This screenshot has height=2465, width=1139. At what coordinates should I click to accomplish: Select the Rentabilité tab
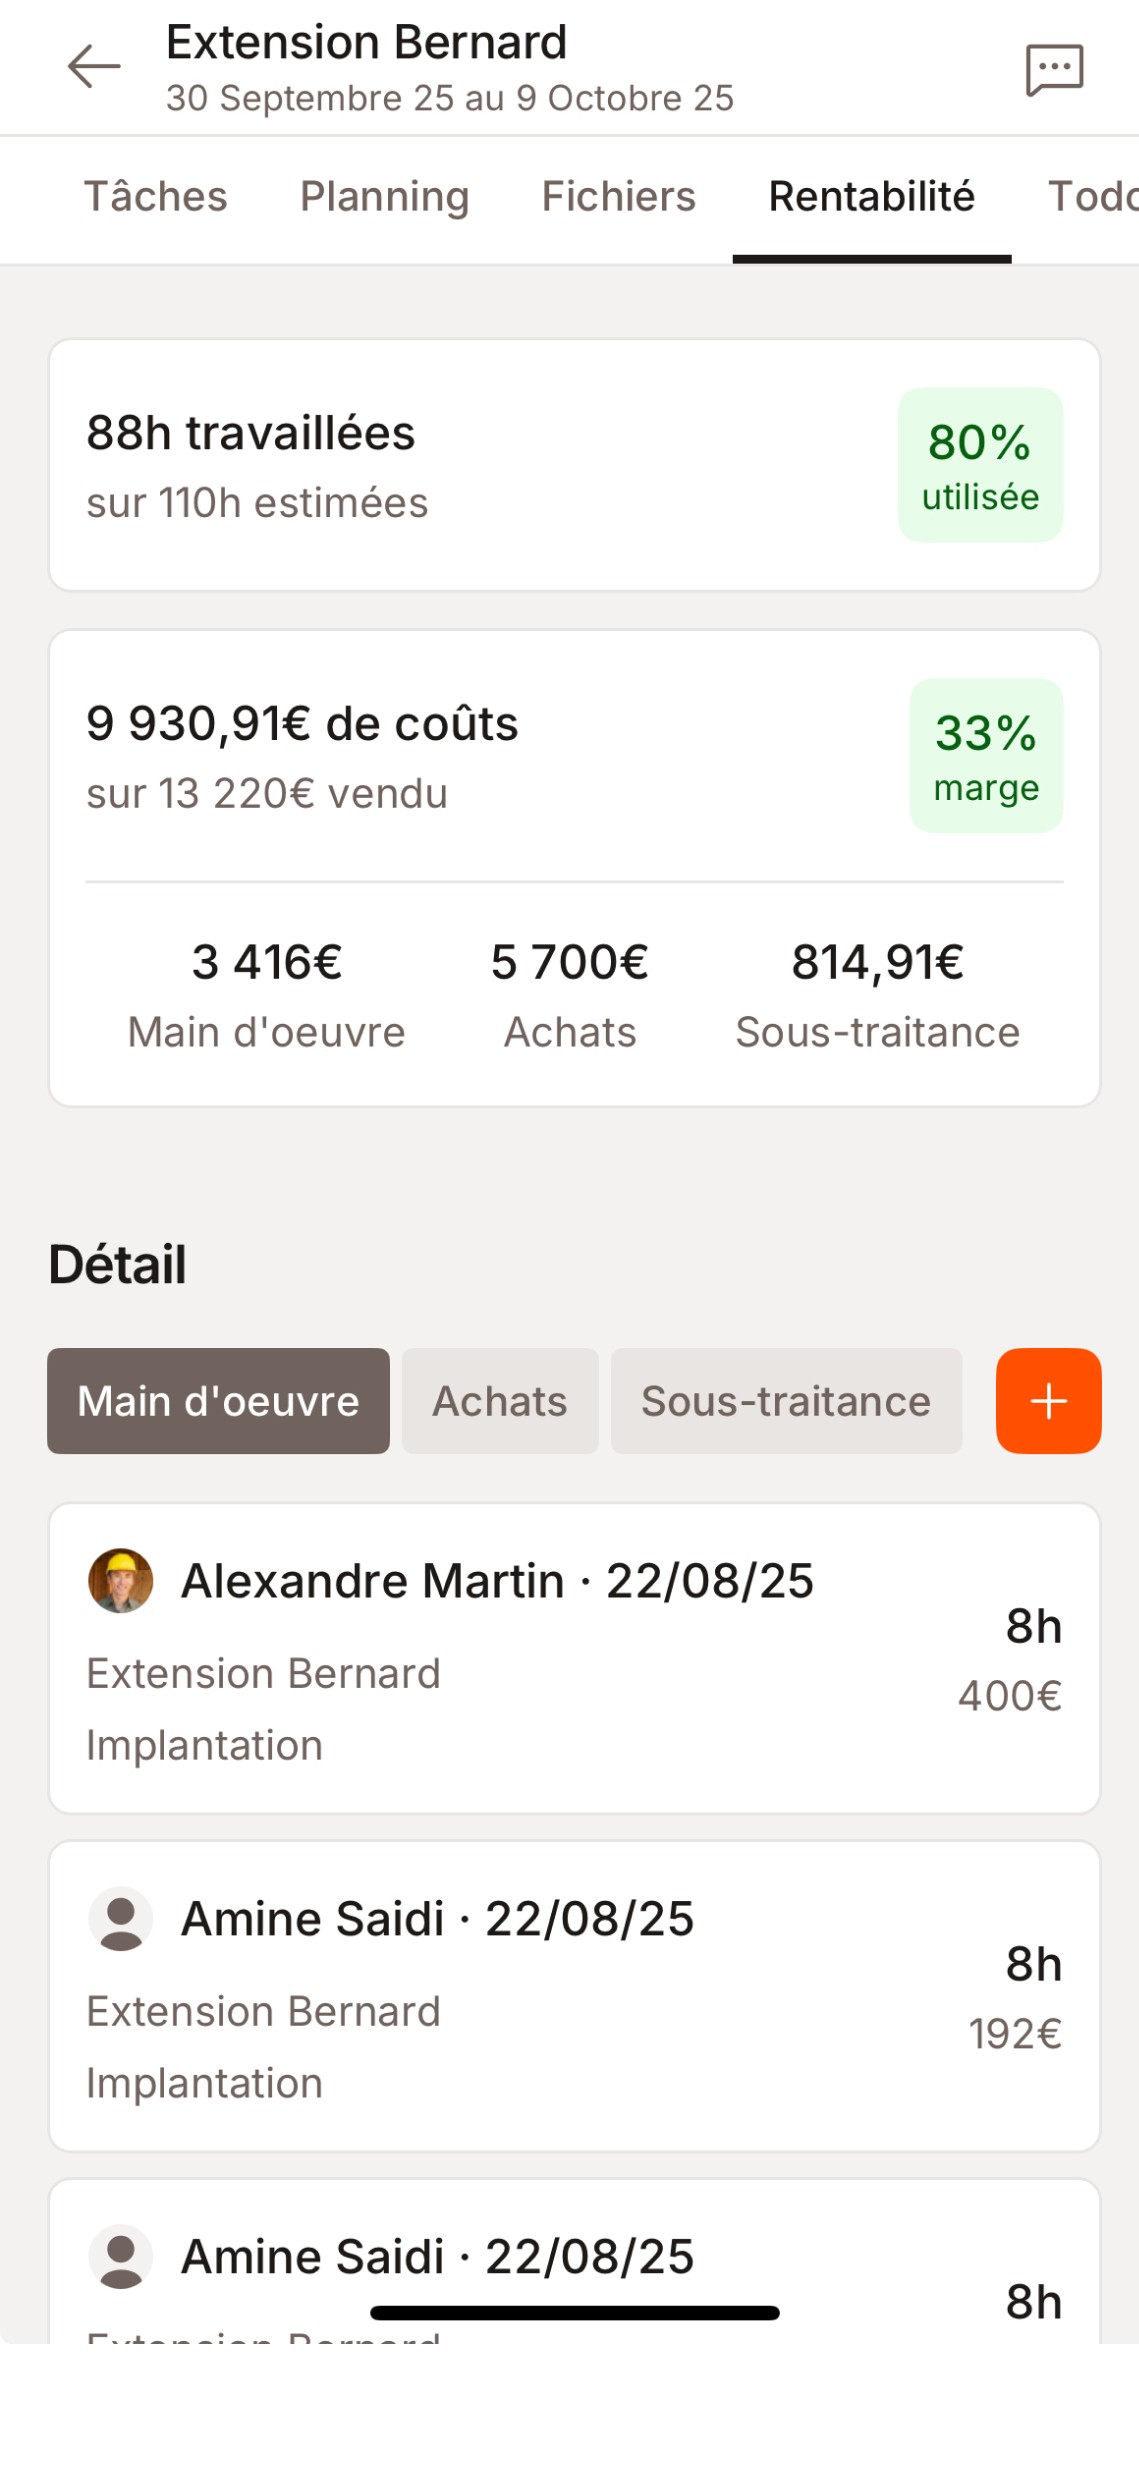tap(871, 197)
